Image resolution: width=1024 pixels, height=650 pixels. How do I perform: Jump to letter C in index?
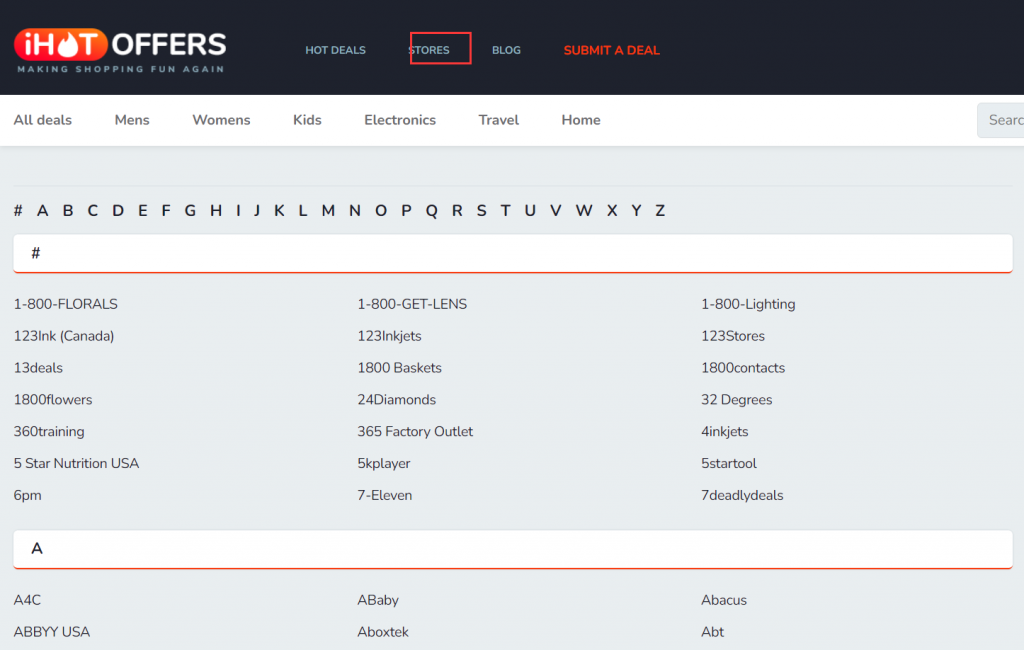(x=93, y=210)
